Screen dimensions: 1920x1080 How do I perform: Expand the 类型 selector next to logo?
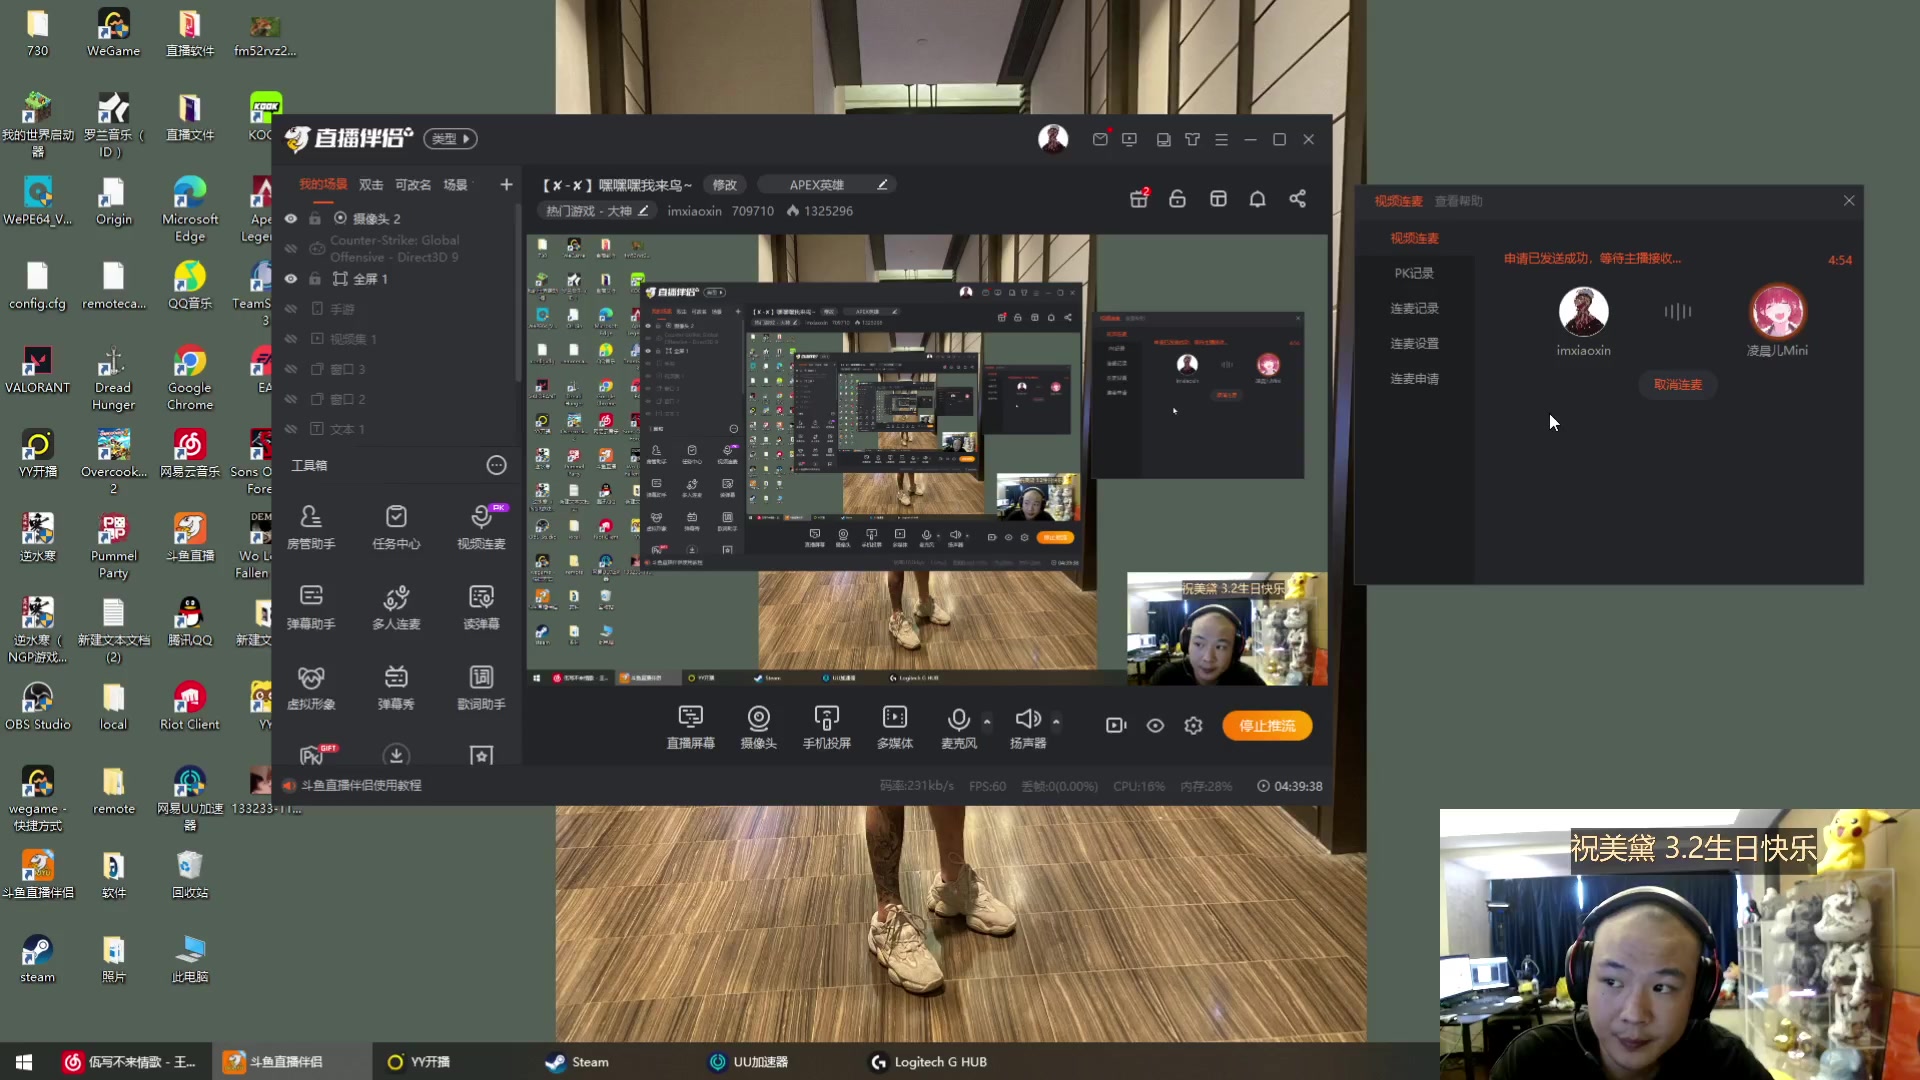click(x=450, y=139)
